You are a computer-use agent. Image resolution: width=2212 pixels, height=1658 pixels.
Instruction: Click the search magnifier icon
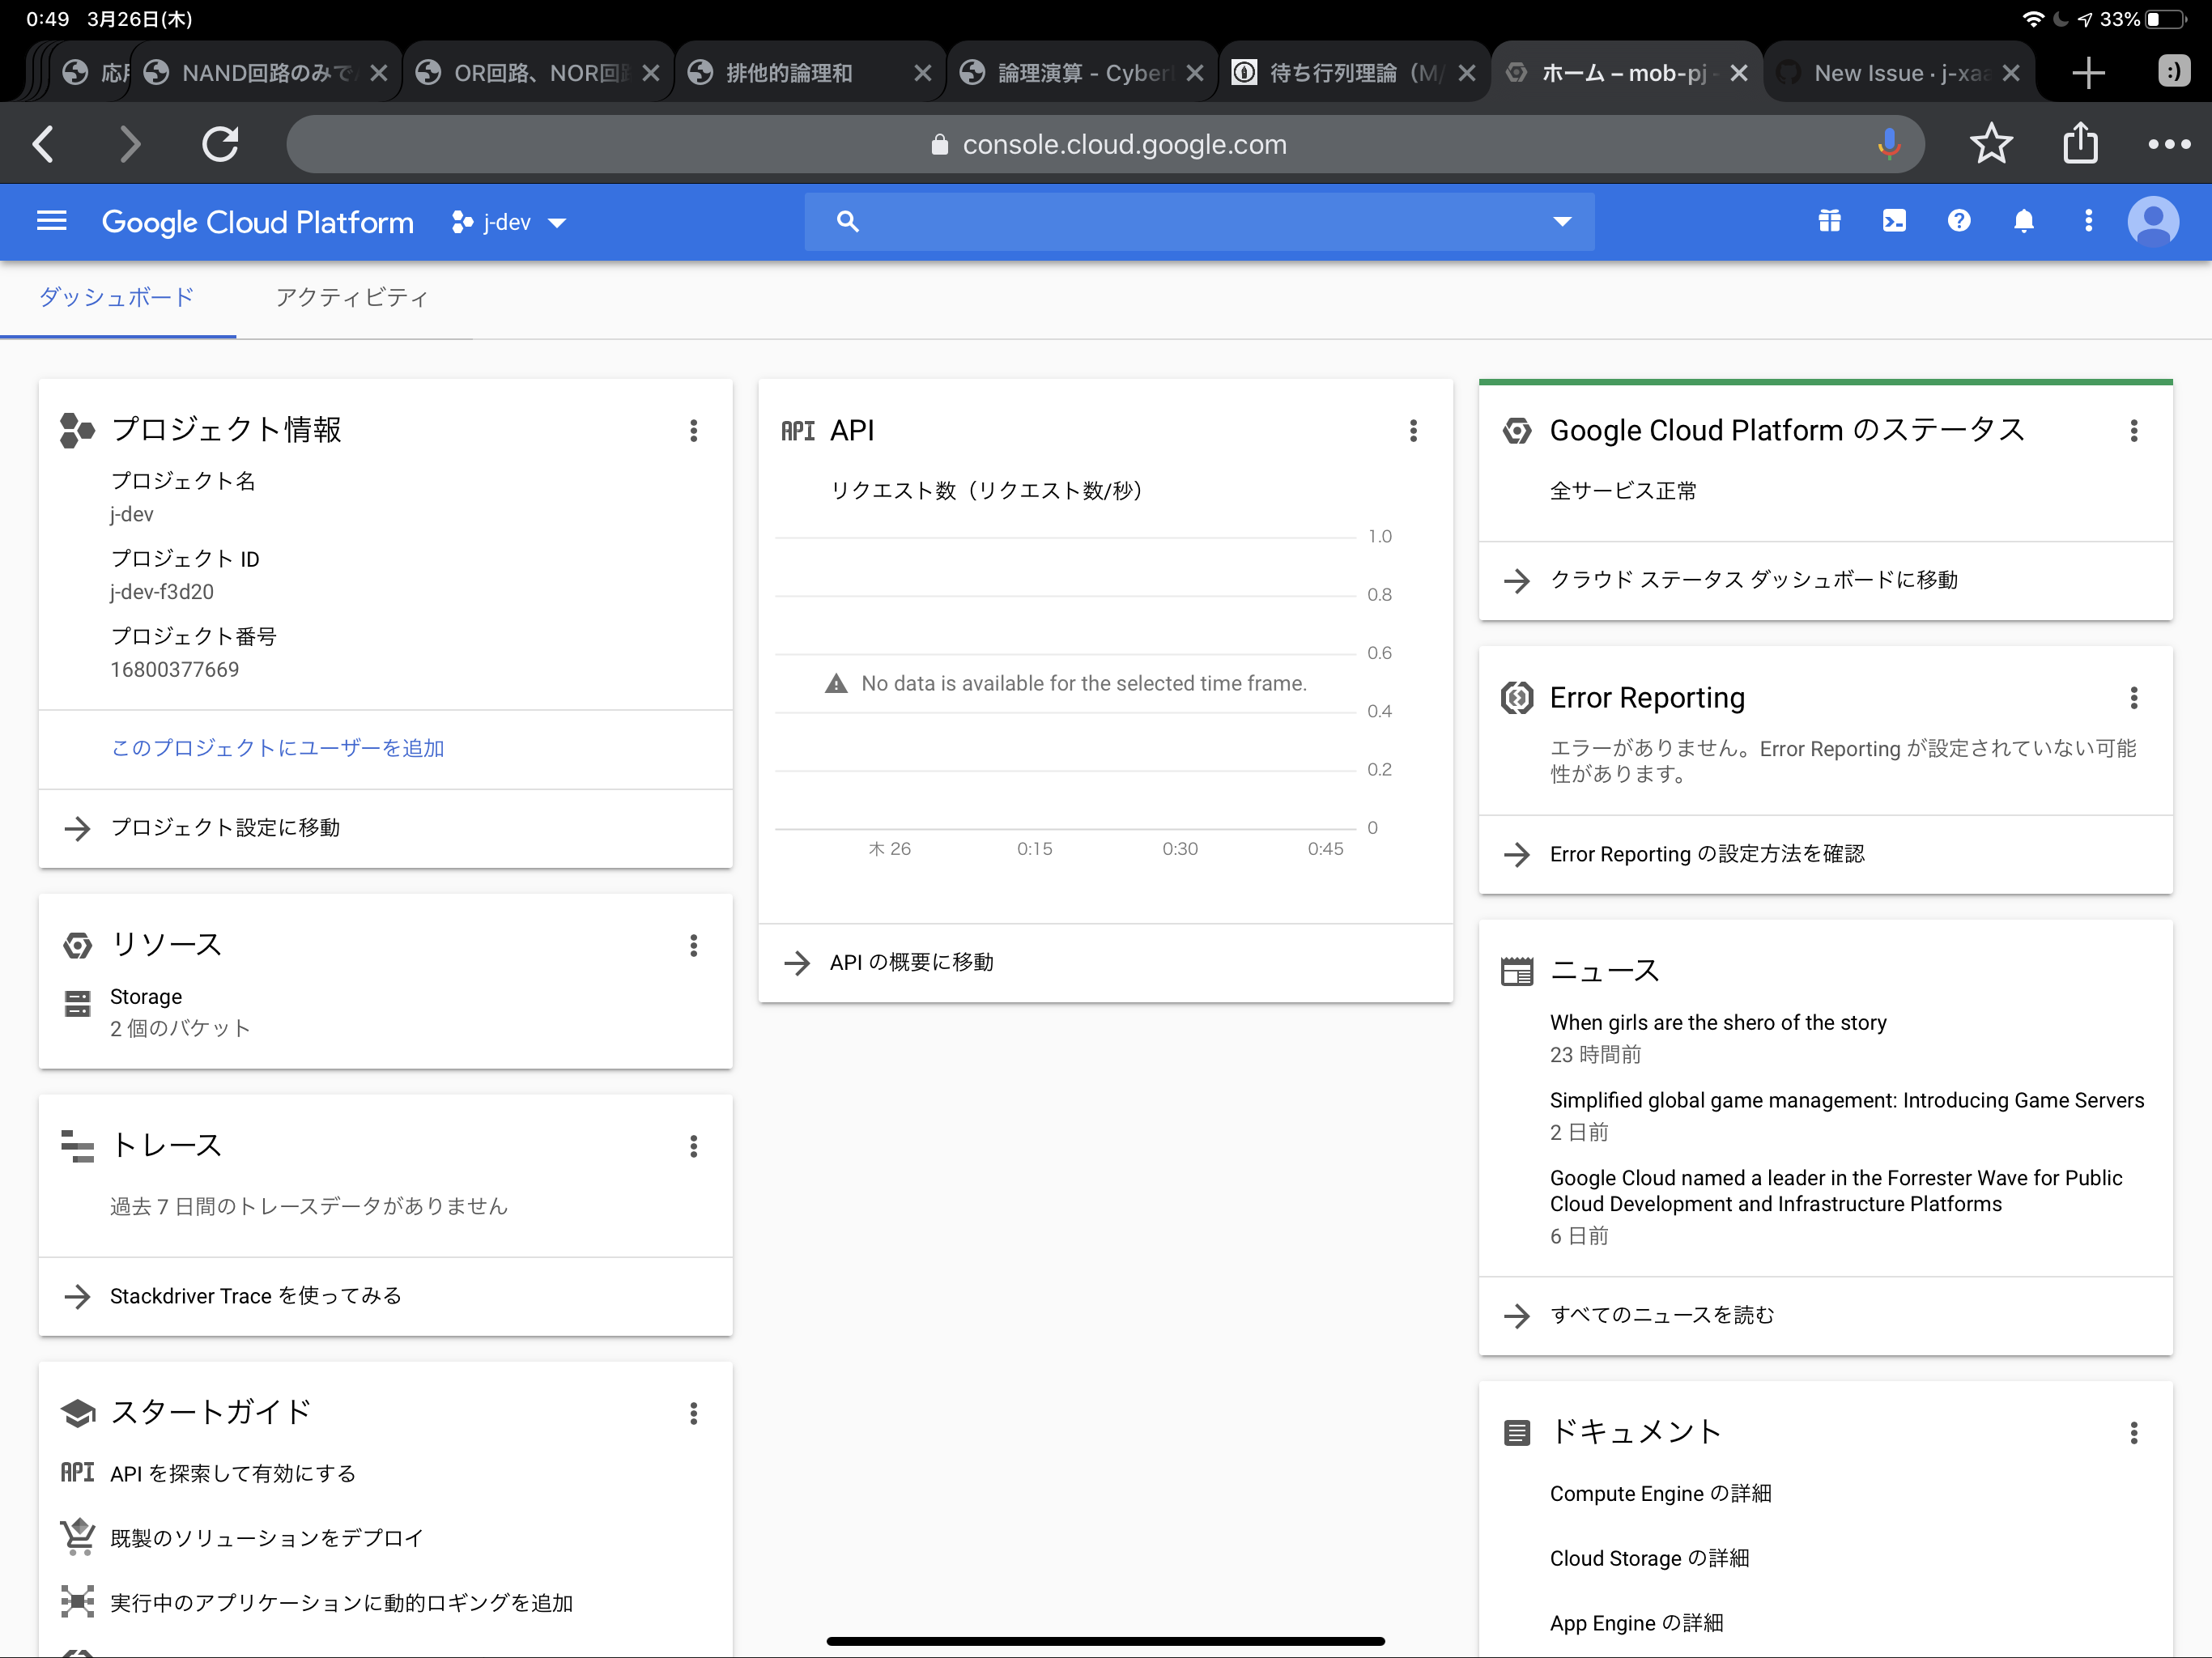pos(847,221)
